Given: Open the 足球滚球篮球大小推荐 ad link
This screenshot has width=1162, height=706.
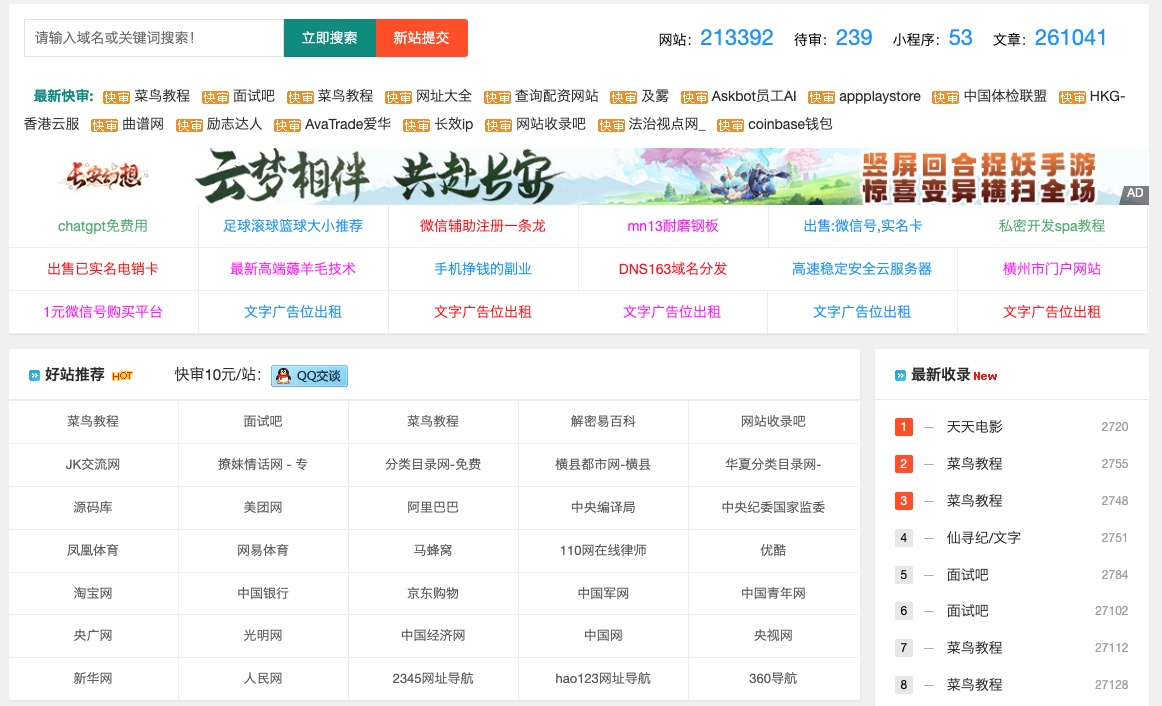Looking at the screenshot, I should click(293, 226).
